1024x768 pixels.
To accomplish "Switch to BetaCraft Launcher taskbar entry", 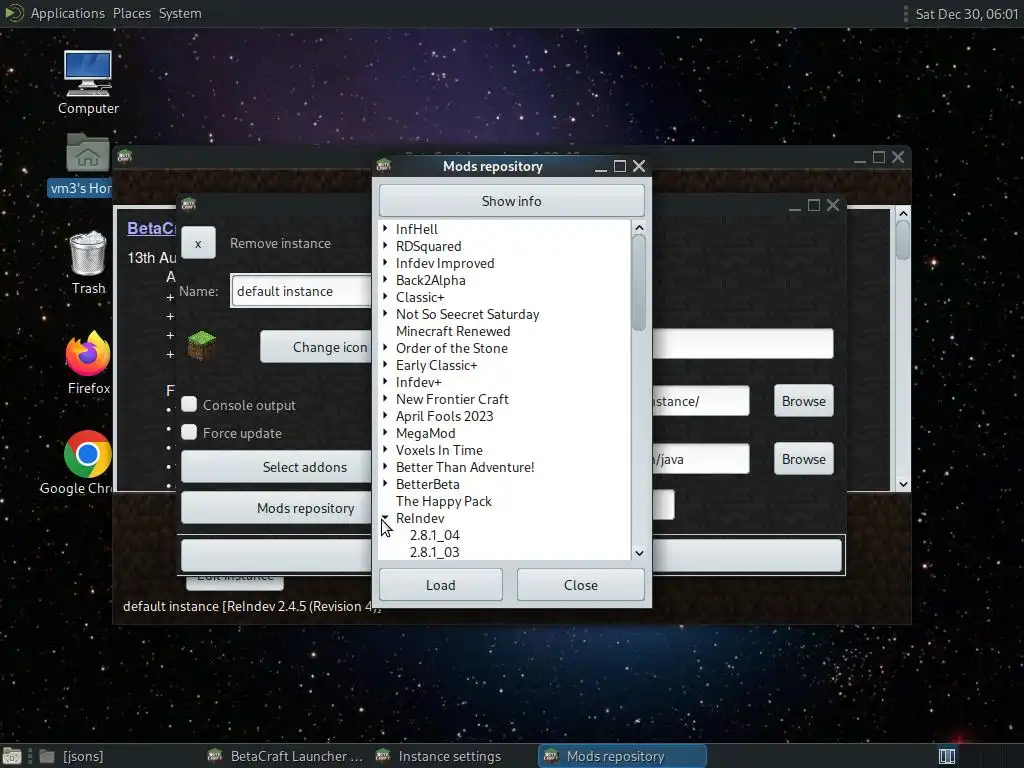I will pyautogui.click(x=284, y=756).
